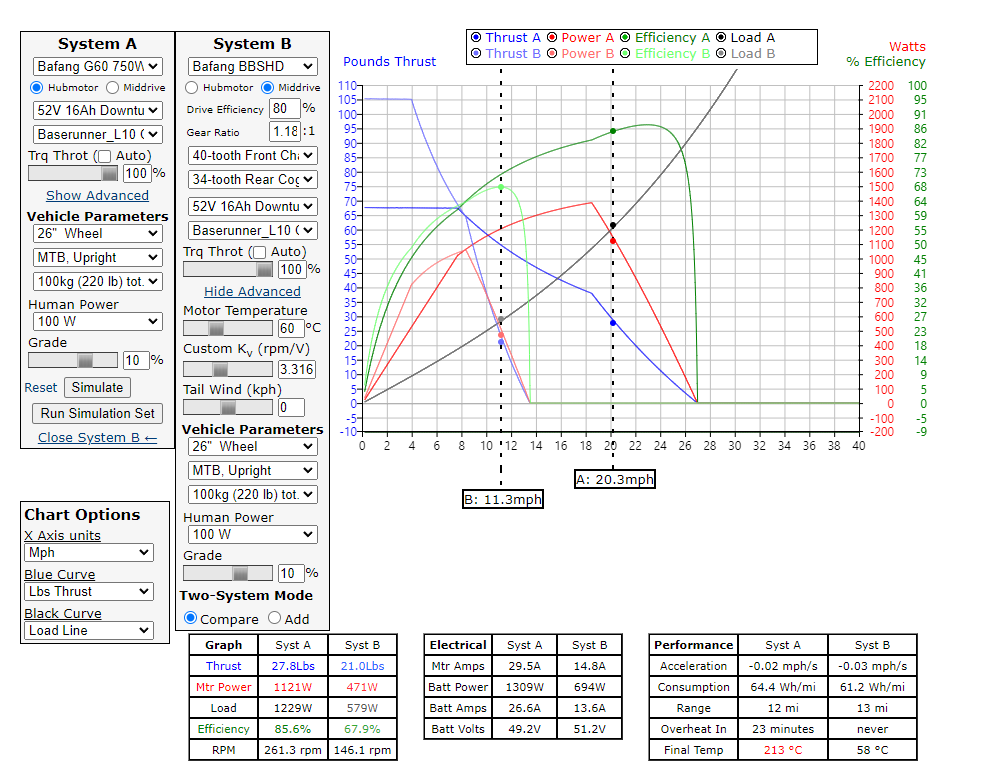Toggle Thrust B legend marker
Image resolution: width=985 pixels, height=776 pixels.
coord(475,54)
